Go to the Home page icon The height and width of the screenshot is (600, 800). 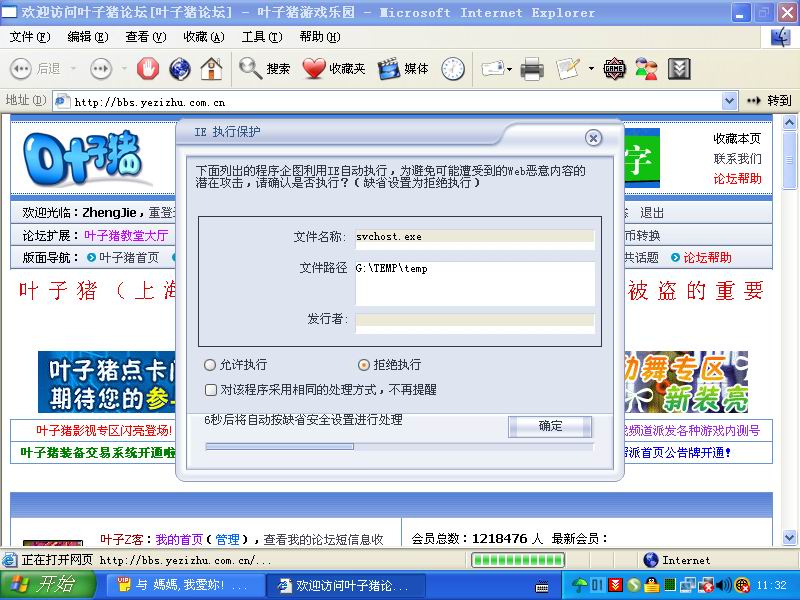pyautogui.click(x=211, y=68)
